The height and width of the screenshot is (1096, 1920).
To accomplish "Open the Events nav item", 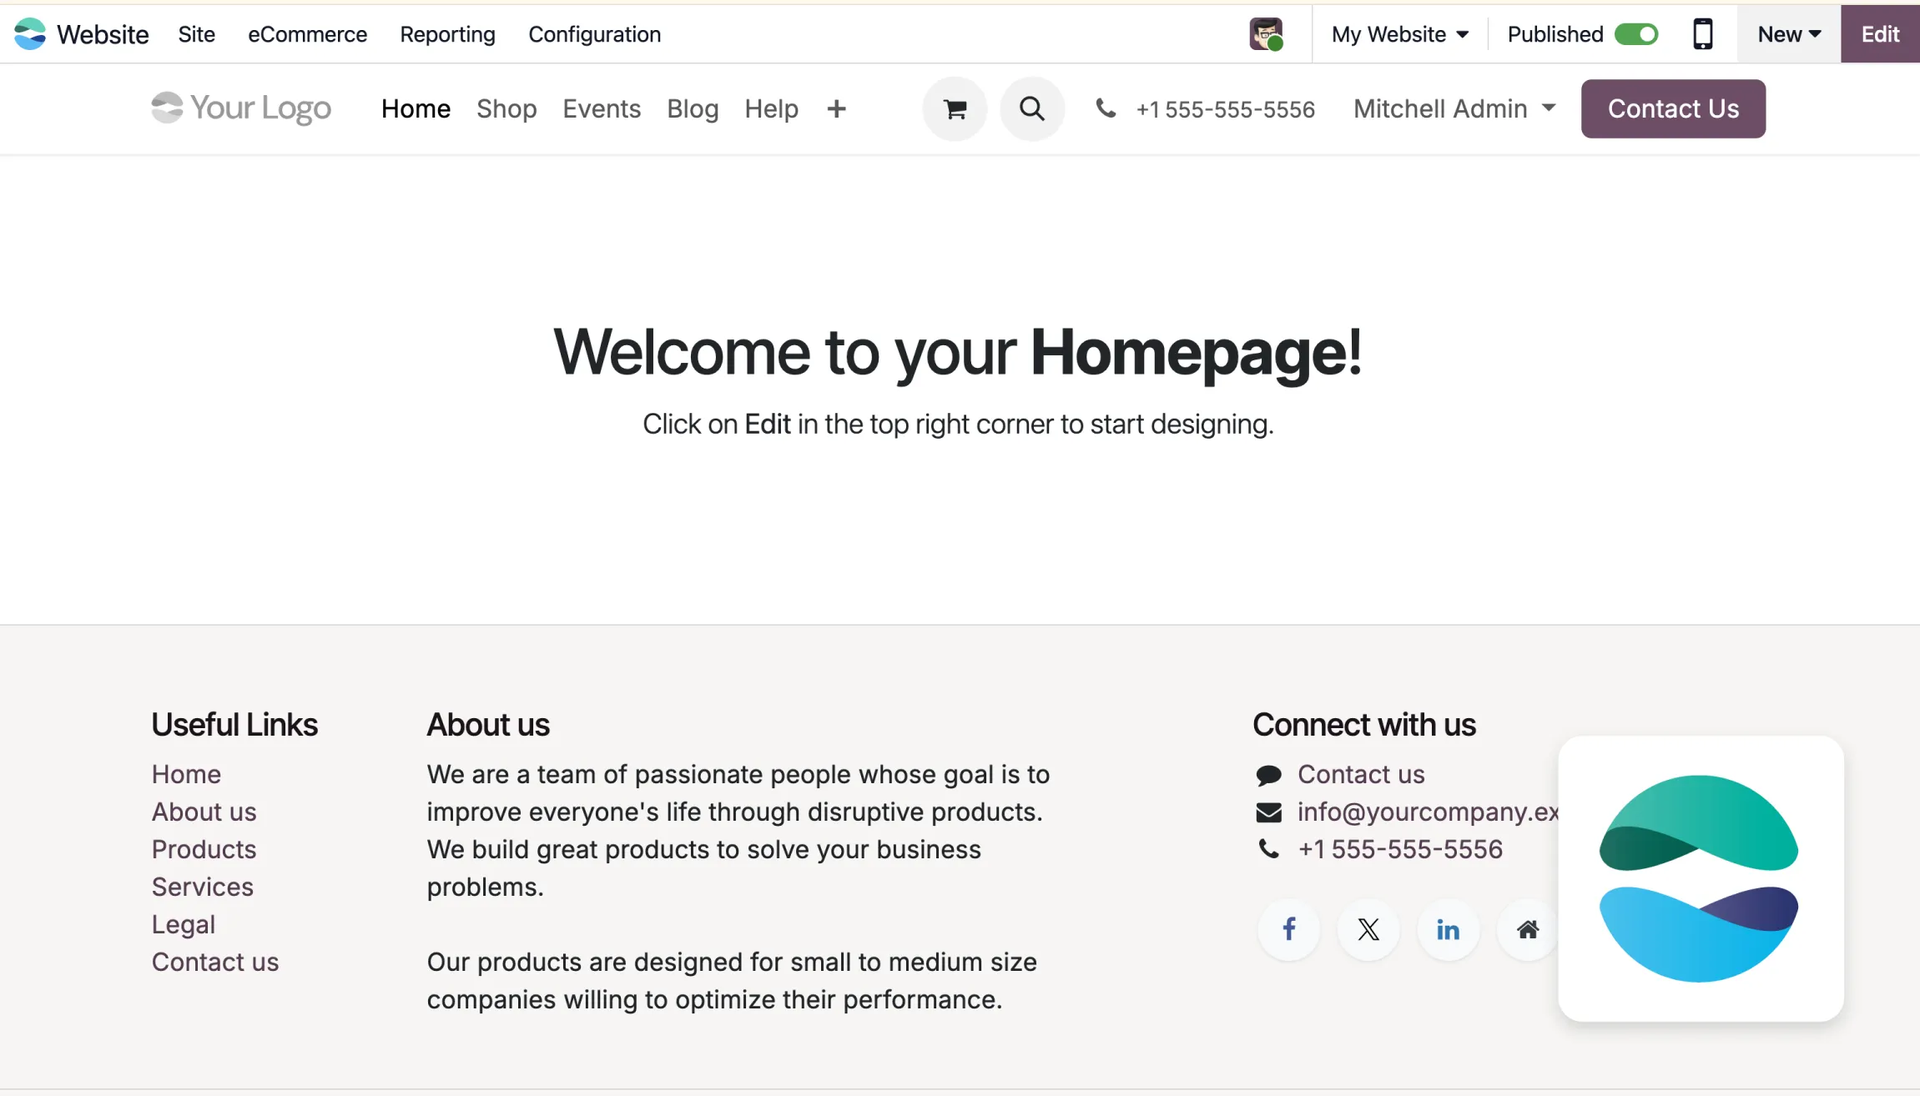I will coord(602,108).
